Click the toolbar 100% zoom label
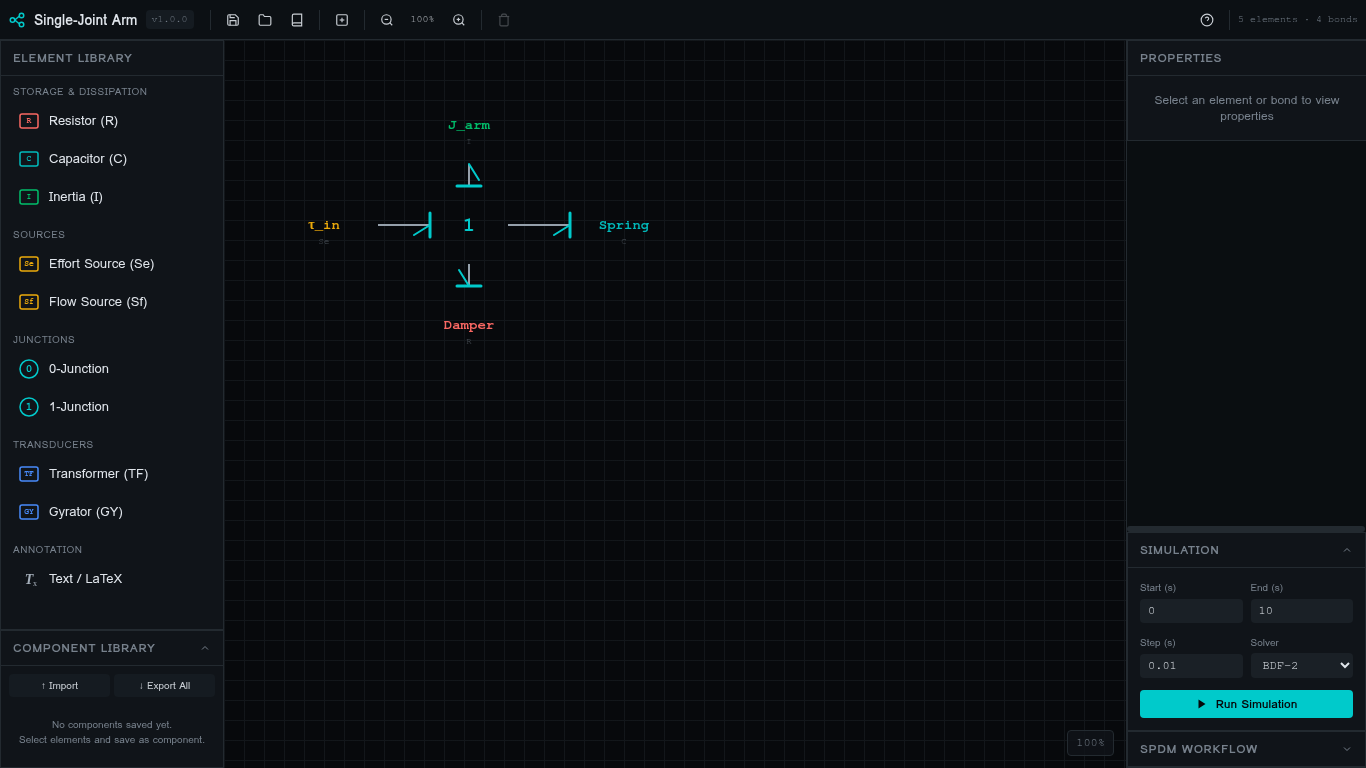The height and width of the screenshot is (768, 1366). [x=422, y=20]
